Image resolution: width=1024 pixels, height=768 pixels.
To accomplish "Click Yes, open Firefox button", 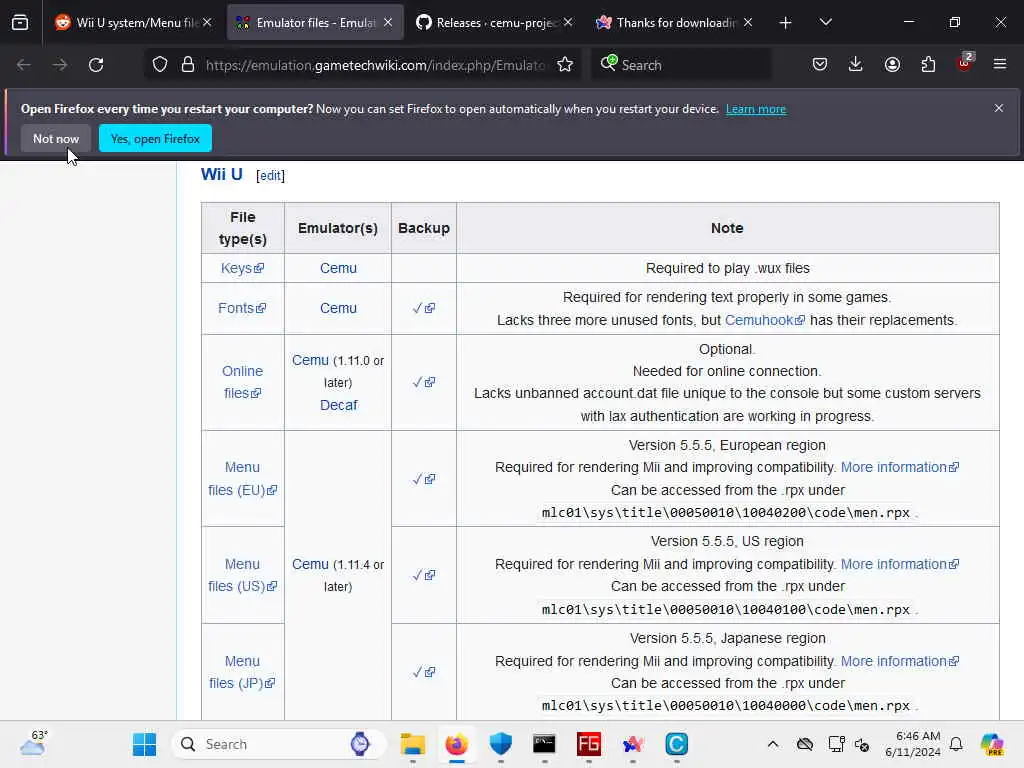I will tap(155, 138).
